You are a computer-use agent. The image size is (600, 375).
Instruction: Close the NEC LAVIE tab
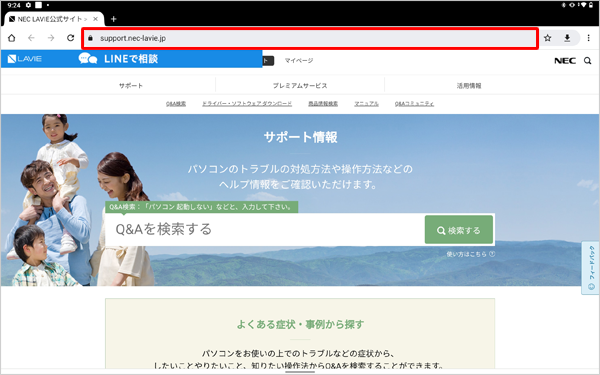(96, 19)
